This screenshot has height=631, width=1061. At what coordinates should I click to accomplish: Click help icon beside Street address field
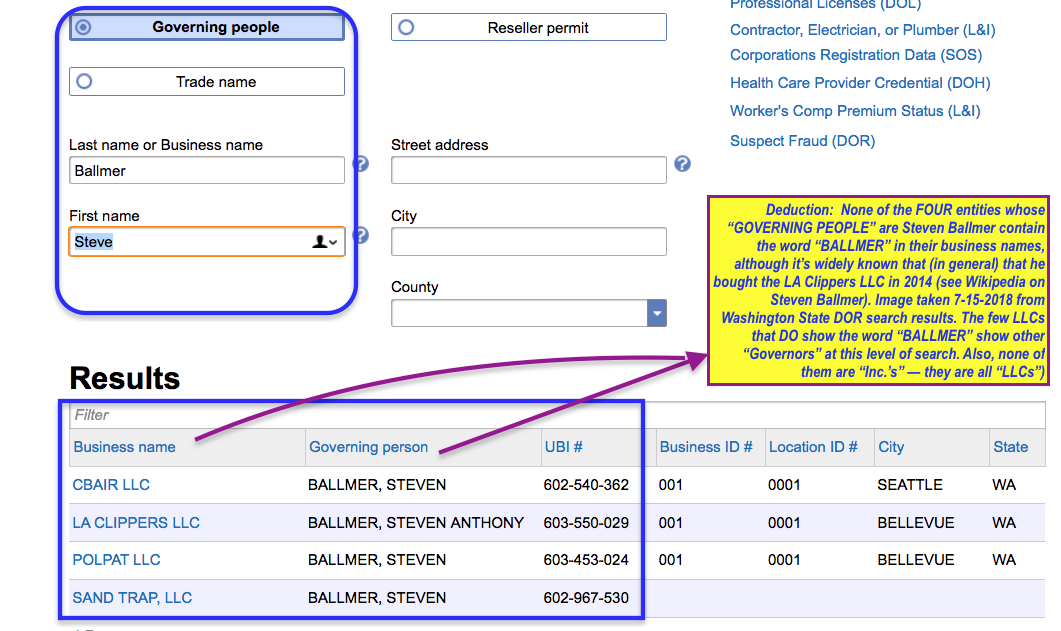coord(682,164)
